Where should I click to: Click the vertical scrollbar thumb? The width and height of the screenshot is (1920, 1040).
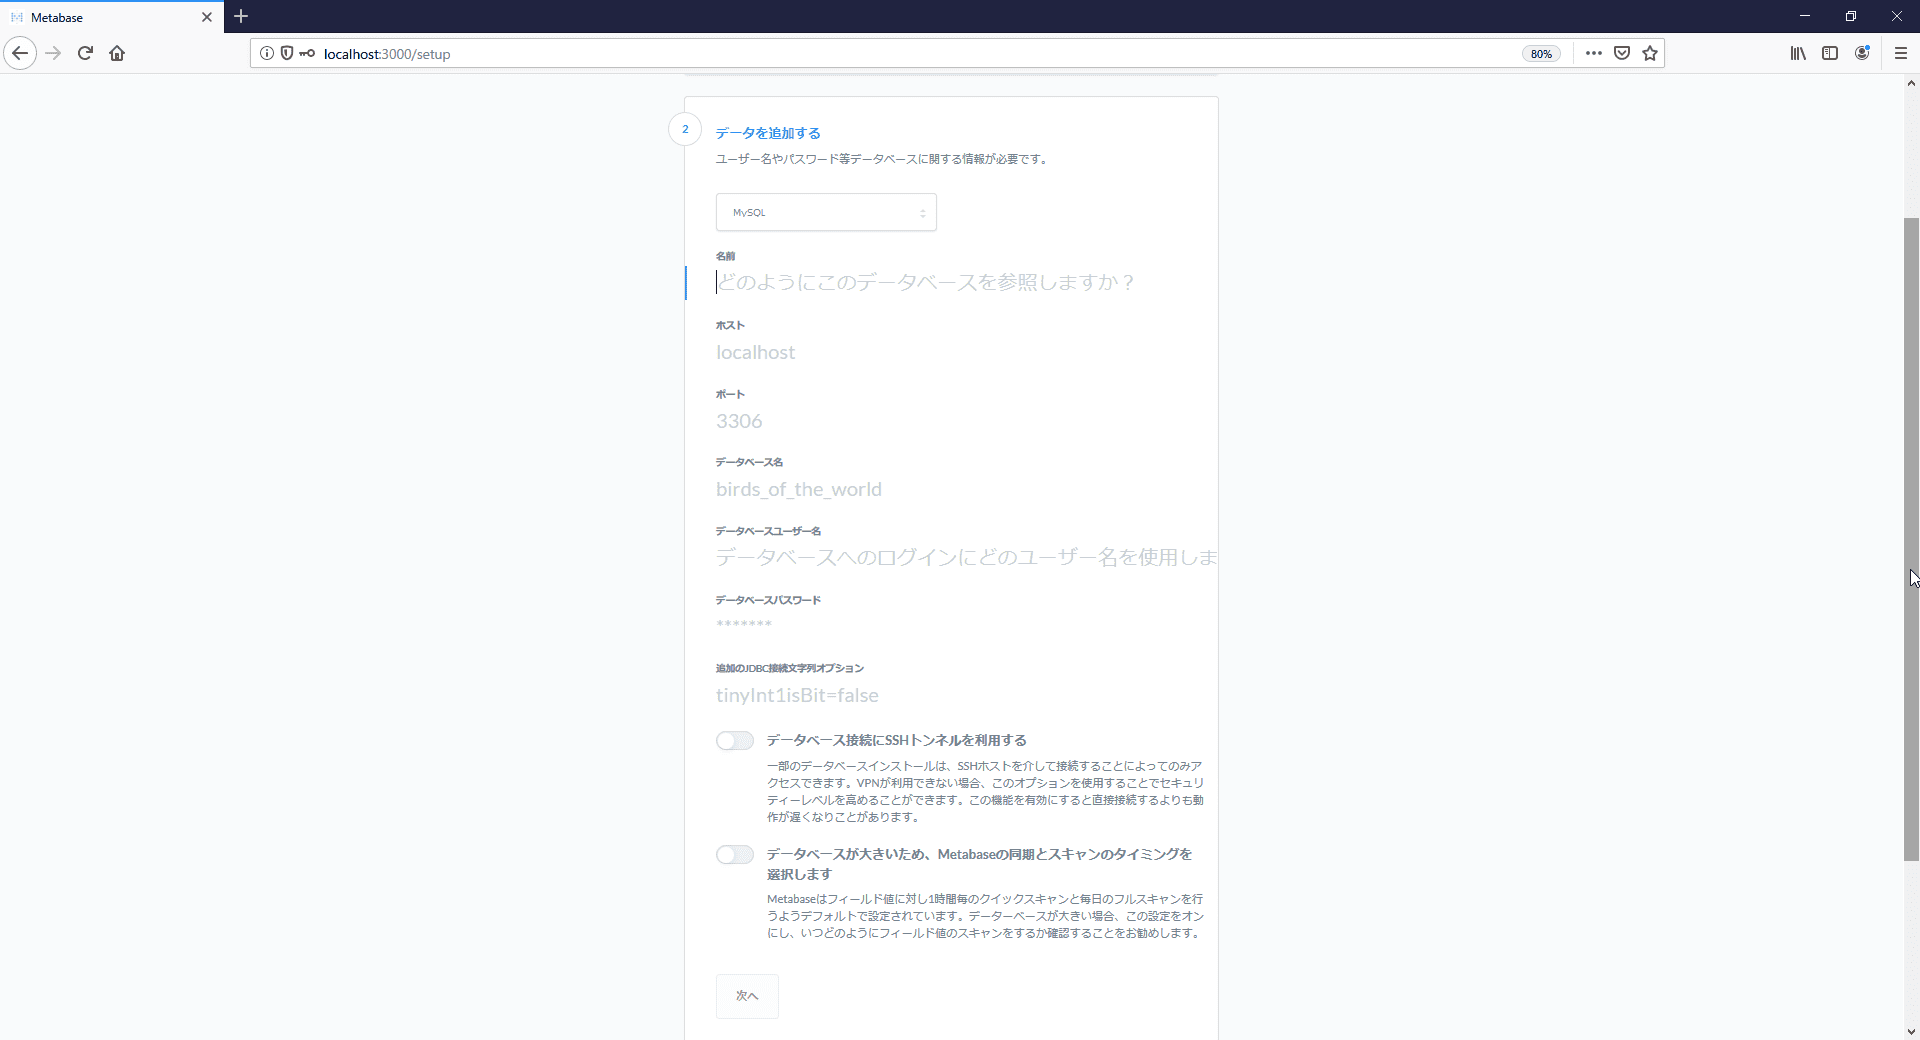click(x=1911, y=539)
